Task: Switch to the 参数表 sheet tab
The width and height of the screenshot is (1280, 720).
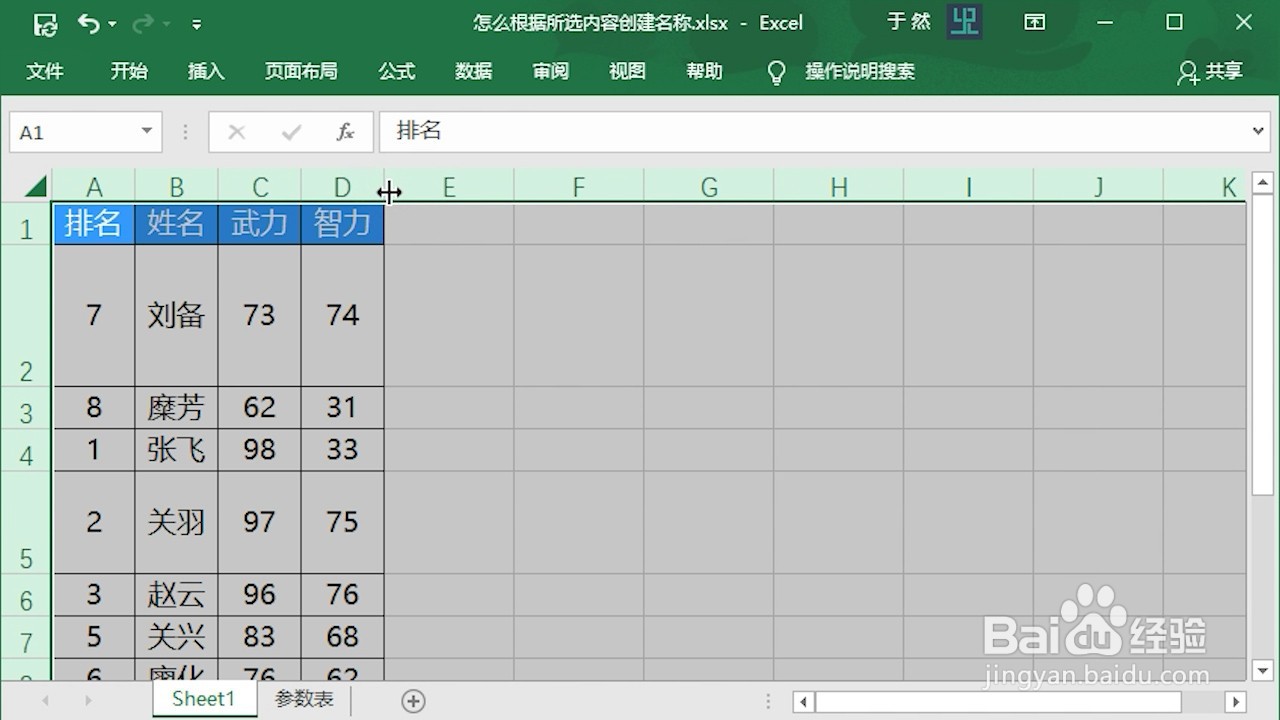Action: [304, 699]
